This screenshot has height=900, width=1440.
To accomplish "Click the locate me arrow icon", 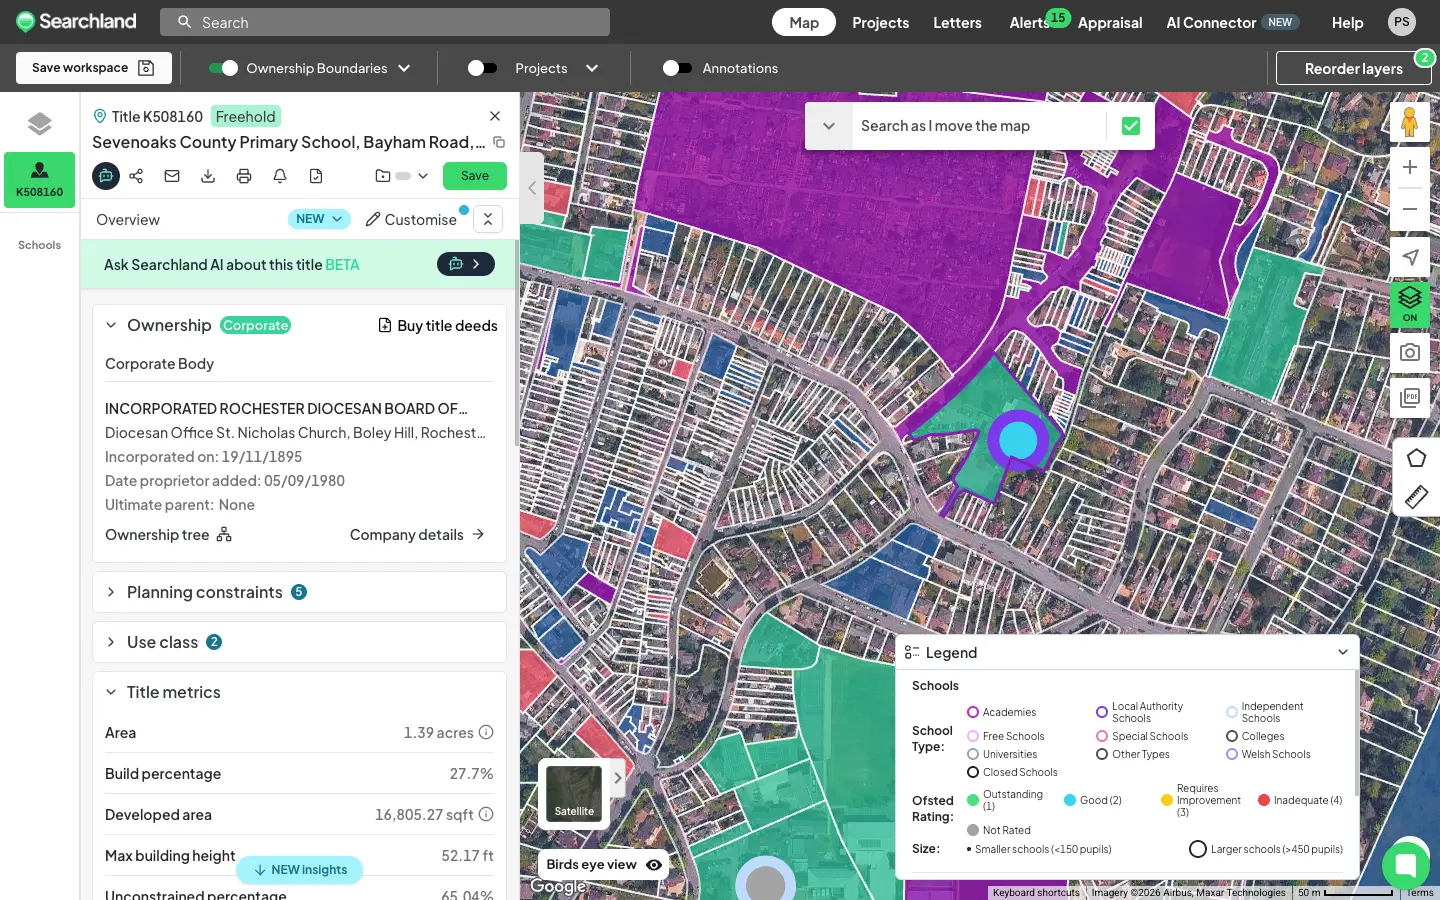I will click(1410, 257).
